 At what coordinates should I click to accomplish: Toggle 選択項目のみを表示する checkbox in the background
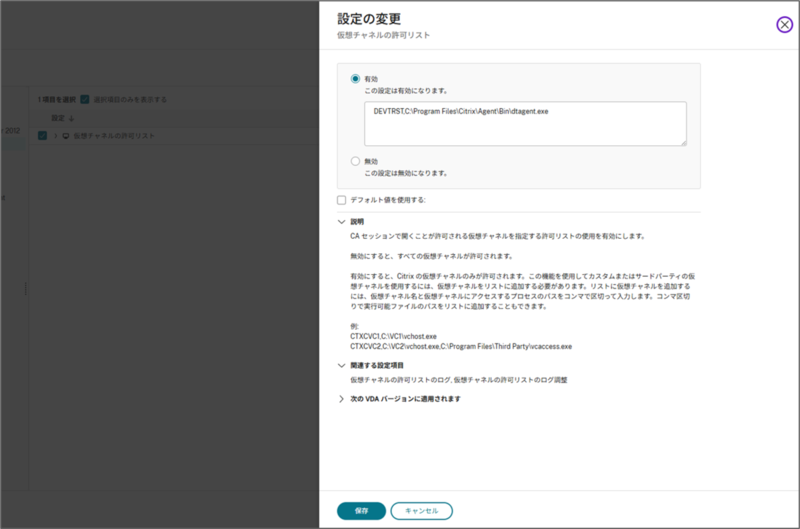coord(85,99)
